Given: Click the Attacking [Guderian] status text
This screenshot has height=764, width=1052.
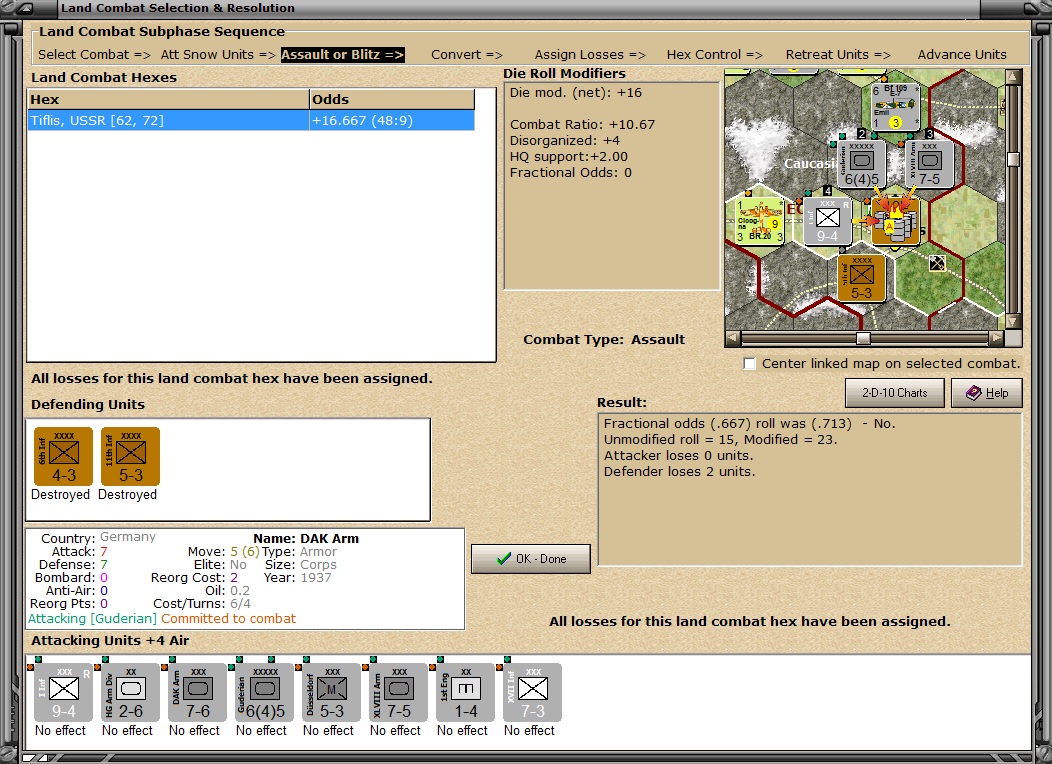Looking at the screenshot, I should [x=92, y=619].
